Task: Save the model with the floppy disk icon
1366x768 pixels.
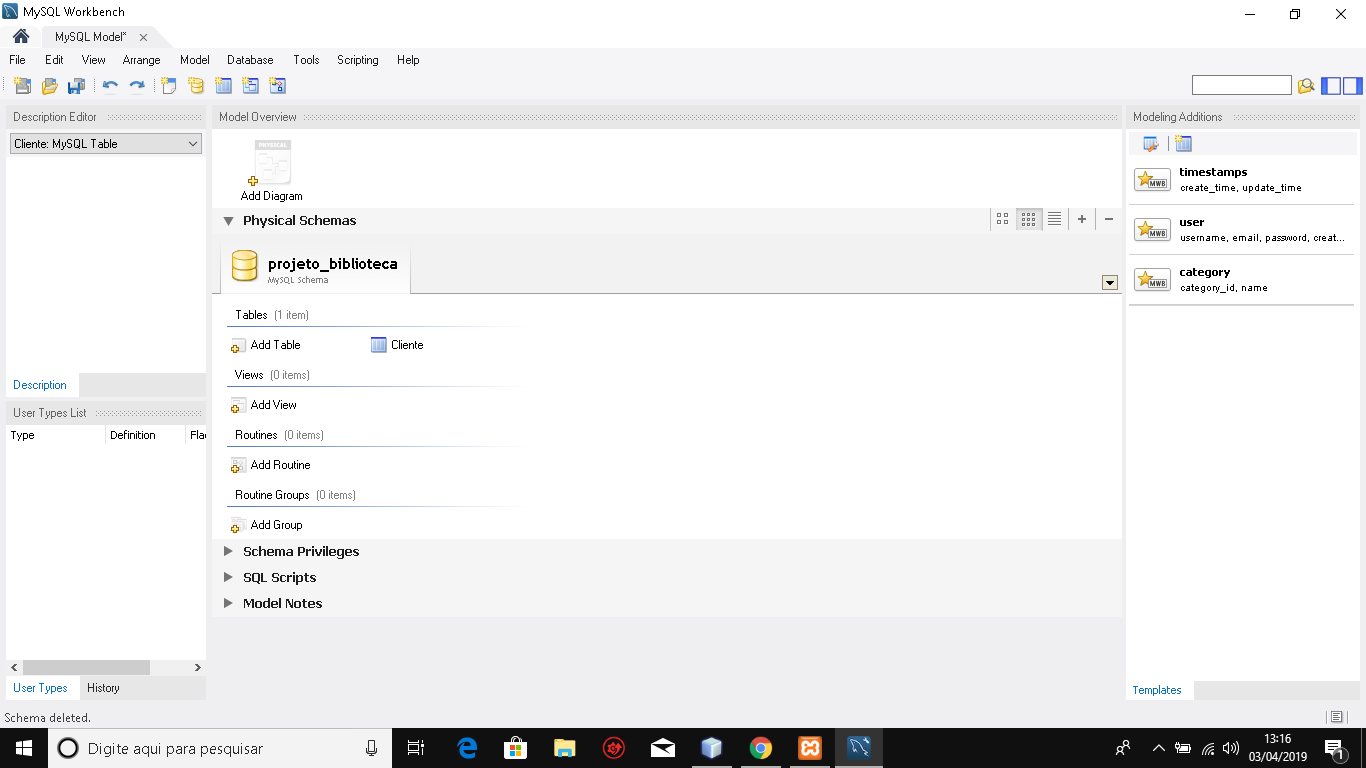Action: pyautogui.click(x=76, y=86)
